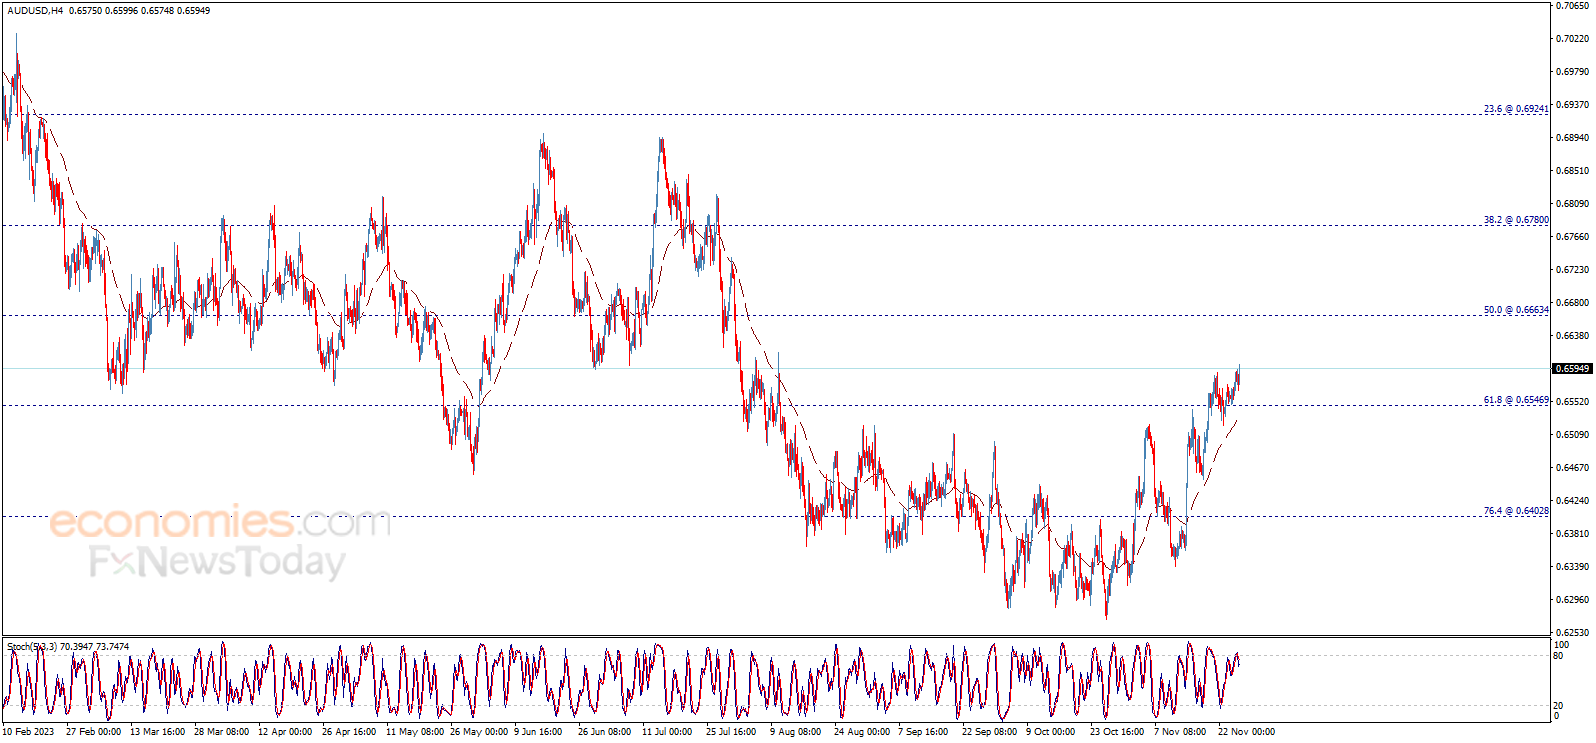The image size is (1596, 743).
Task: Click the 27 Feb 00:00 date label
Action: tap(93, 732)
